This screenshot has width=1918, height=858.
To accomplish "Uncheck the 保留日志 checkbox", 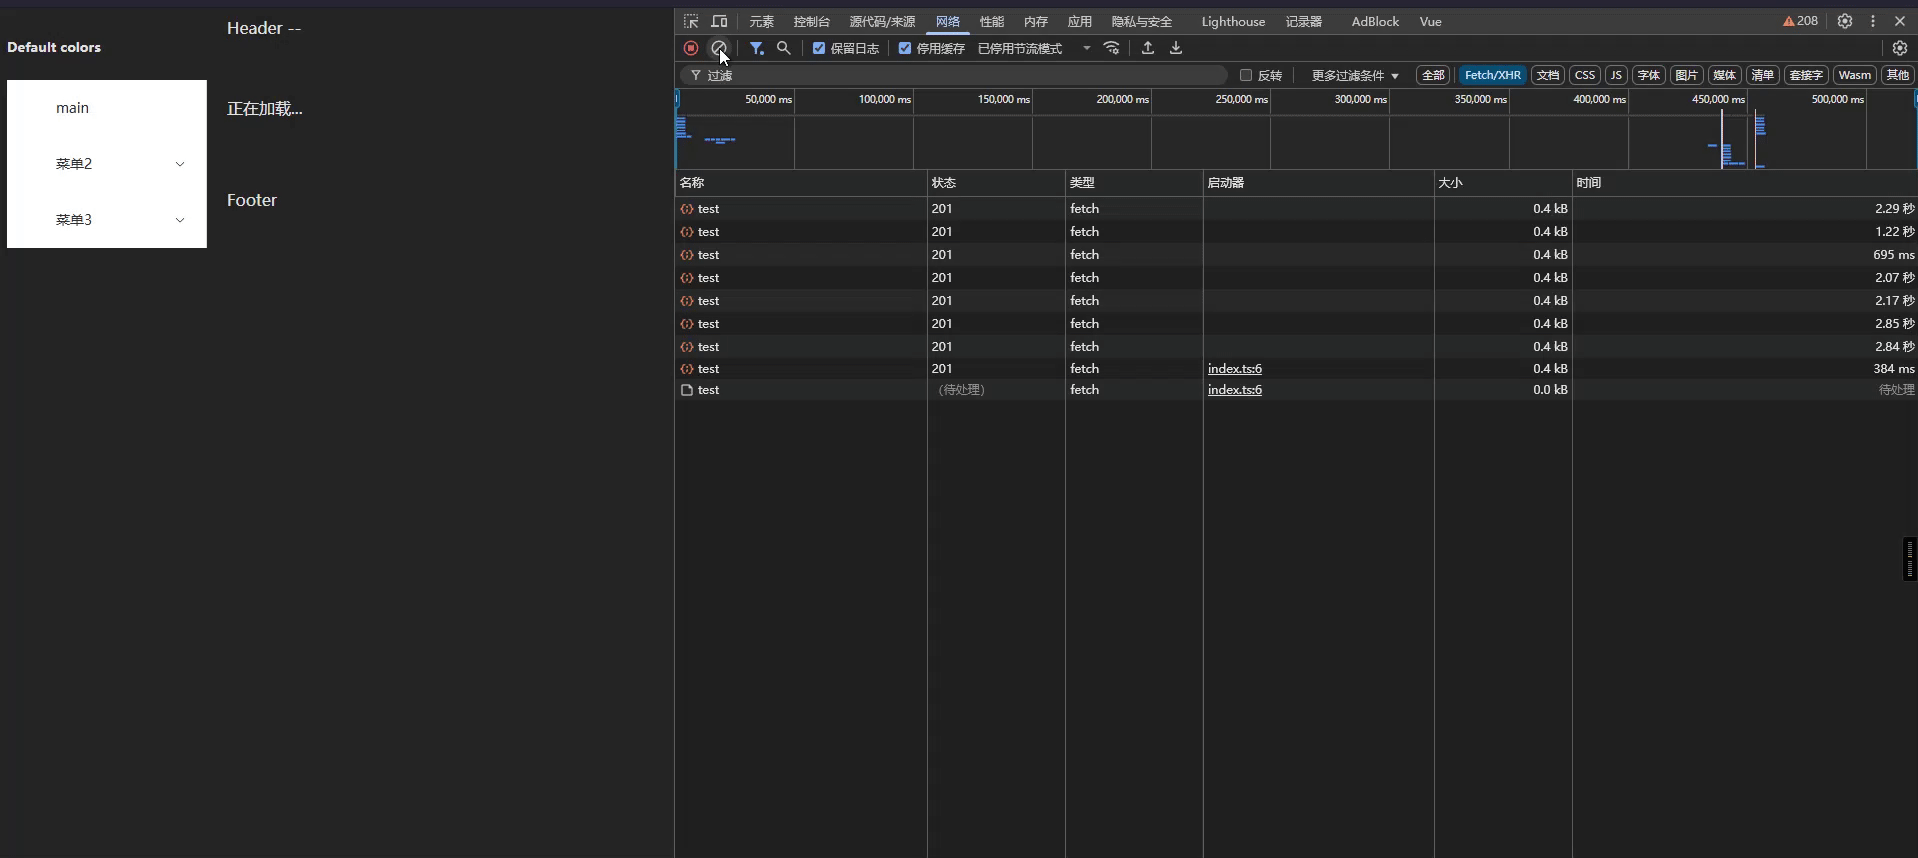I will coord(819,48).
